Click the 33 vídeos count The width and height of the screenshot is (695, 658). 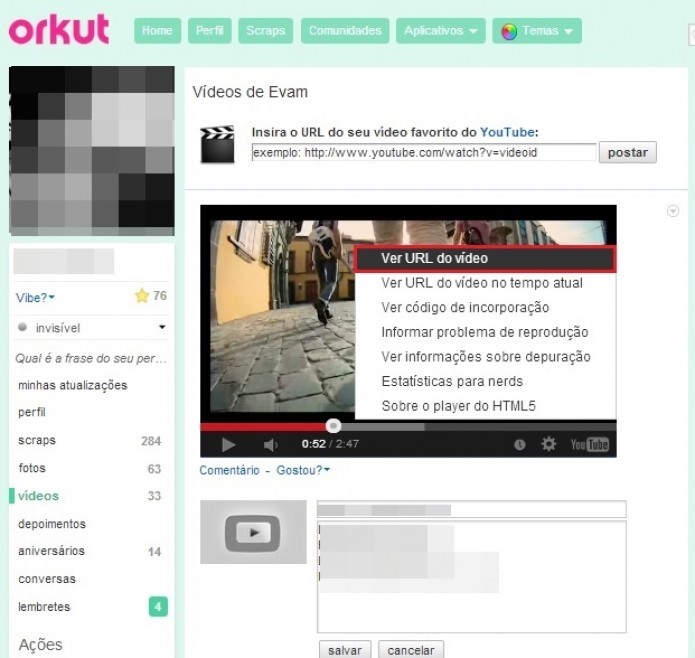tap(154, 496)
